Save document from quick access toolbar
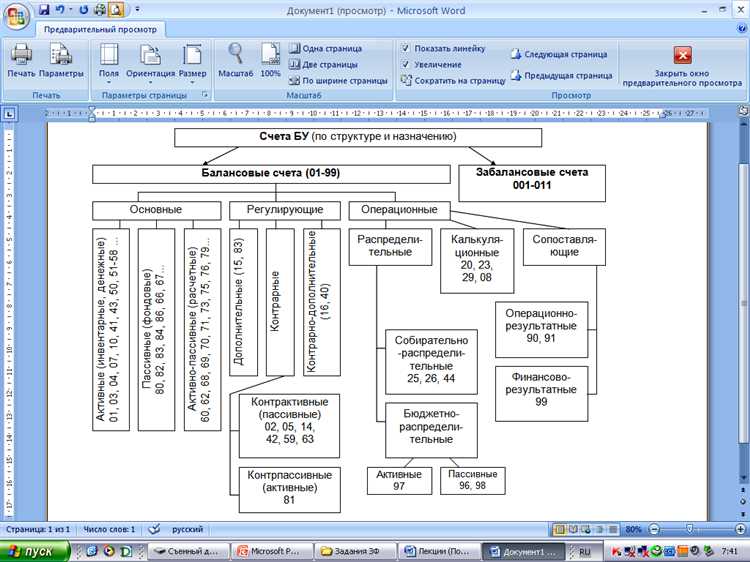750x562 pixels. [44, 9]
